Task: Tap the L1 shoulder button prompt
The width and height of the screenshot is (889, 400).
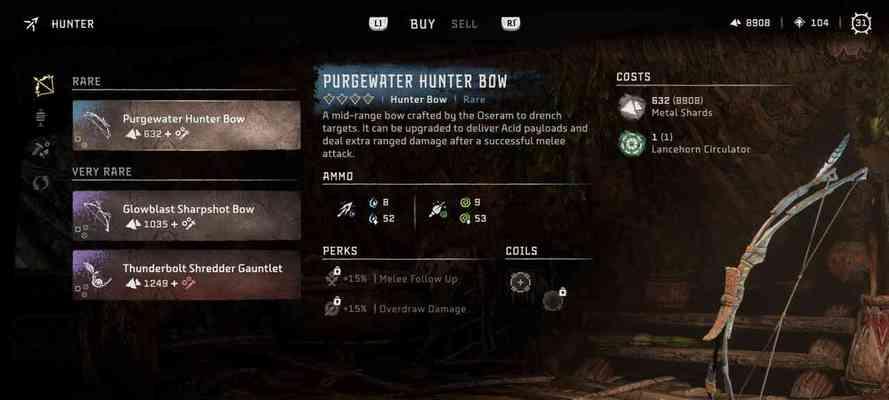Action: [x=378, y=23]
